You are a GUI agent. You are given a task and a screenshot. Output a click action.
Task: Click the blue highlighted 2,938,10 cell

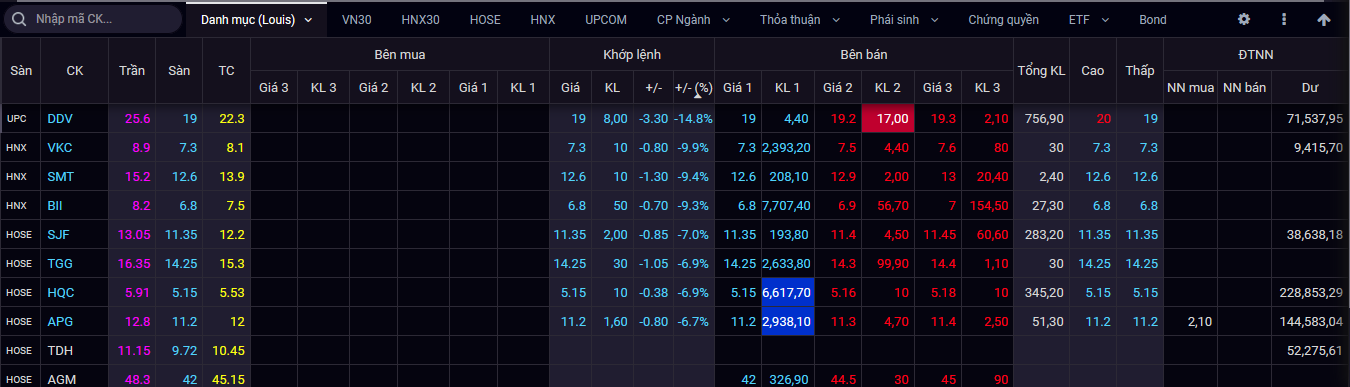[787, 321]
